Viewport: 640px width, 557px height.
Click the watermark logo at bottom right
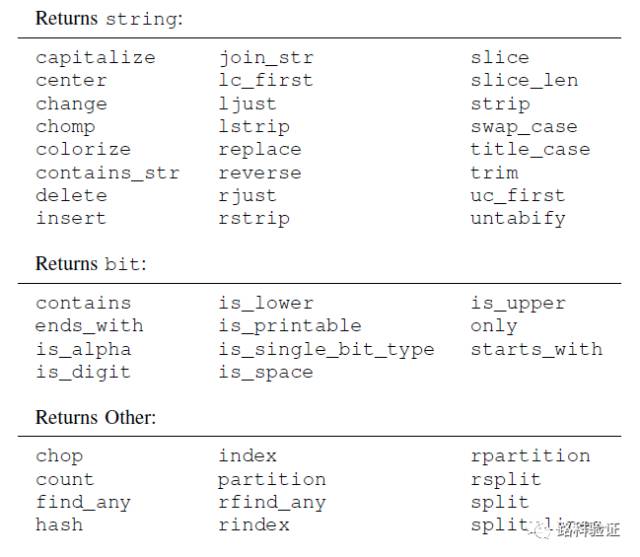(580, 530)
